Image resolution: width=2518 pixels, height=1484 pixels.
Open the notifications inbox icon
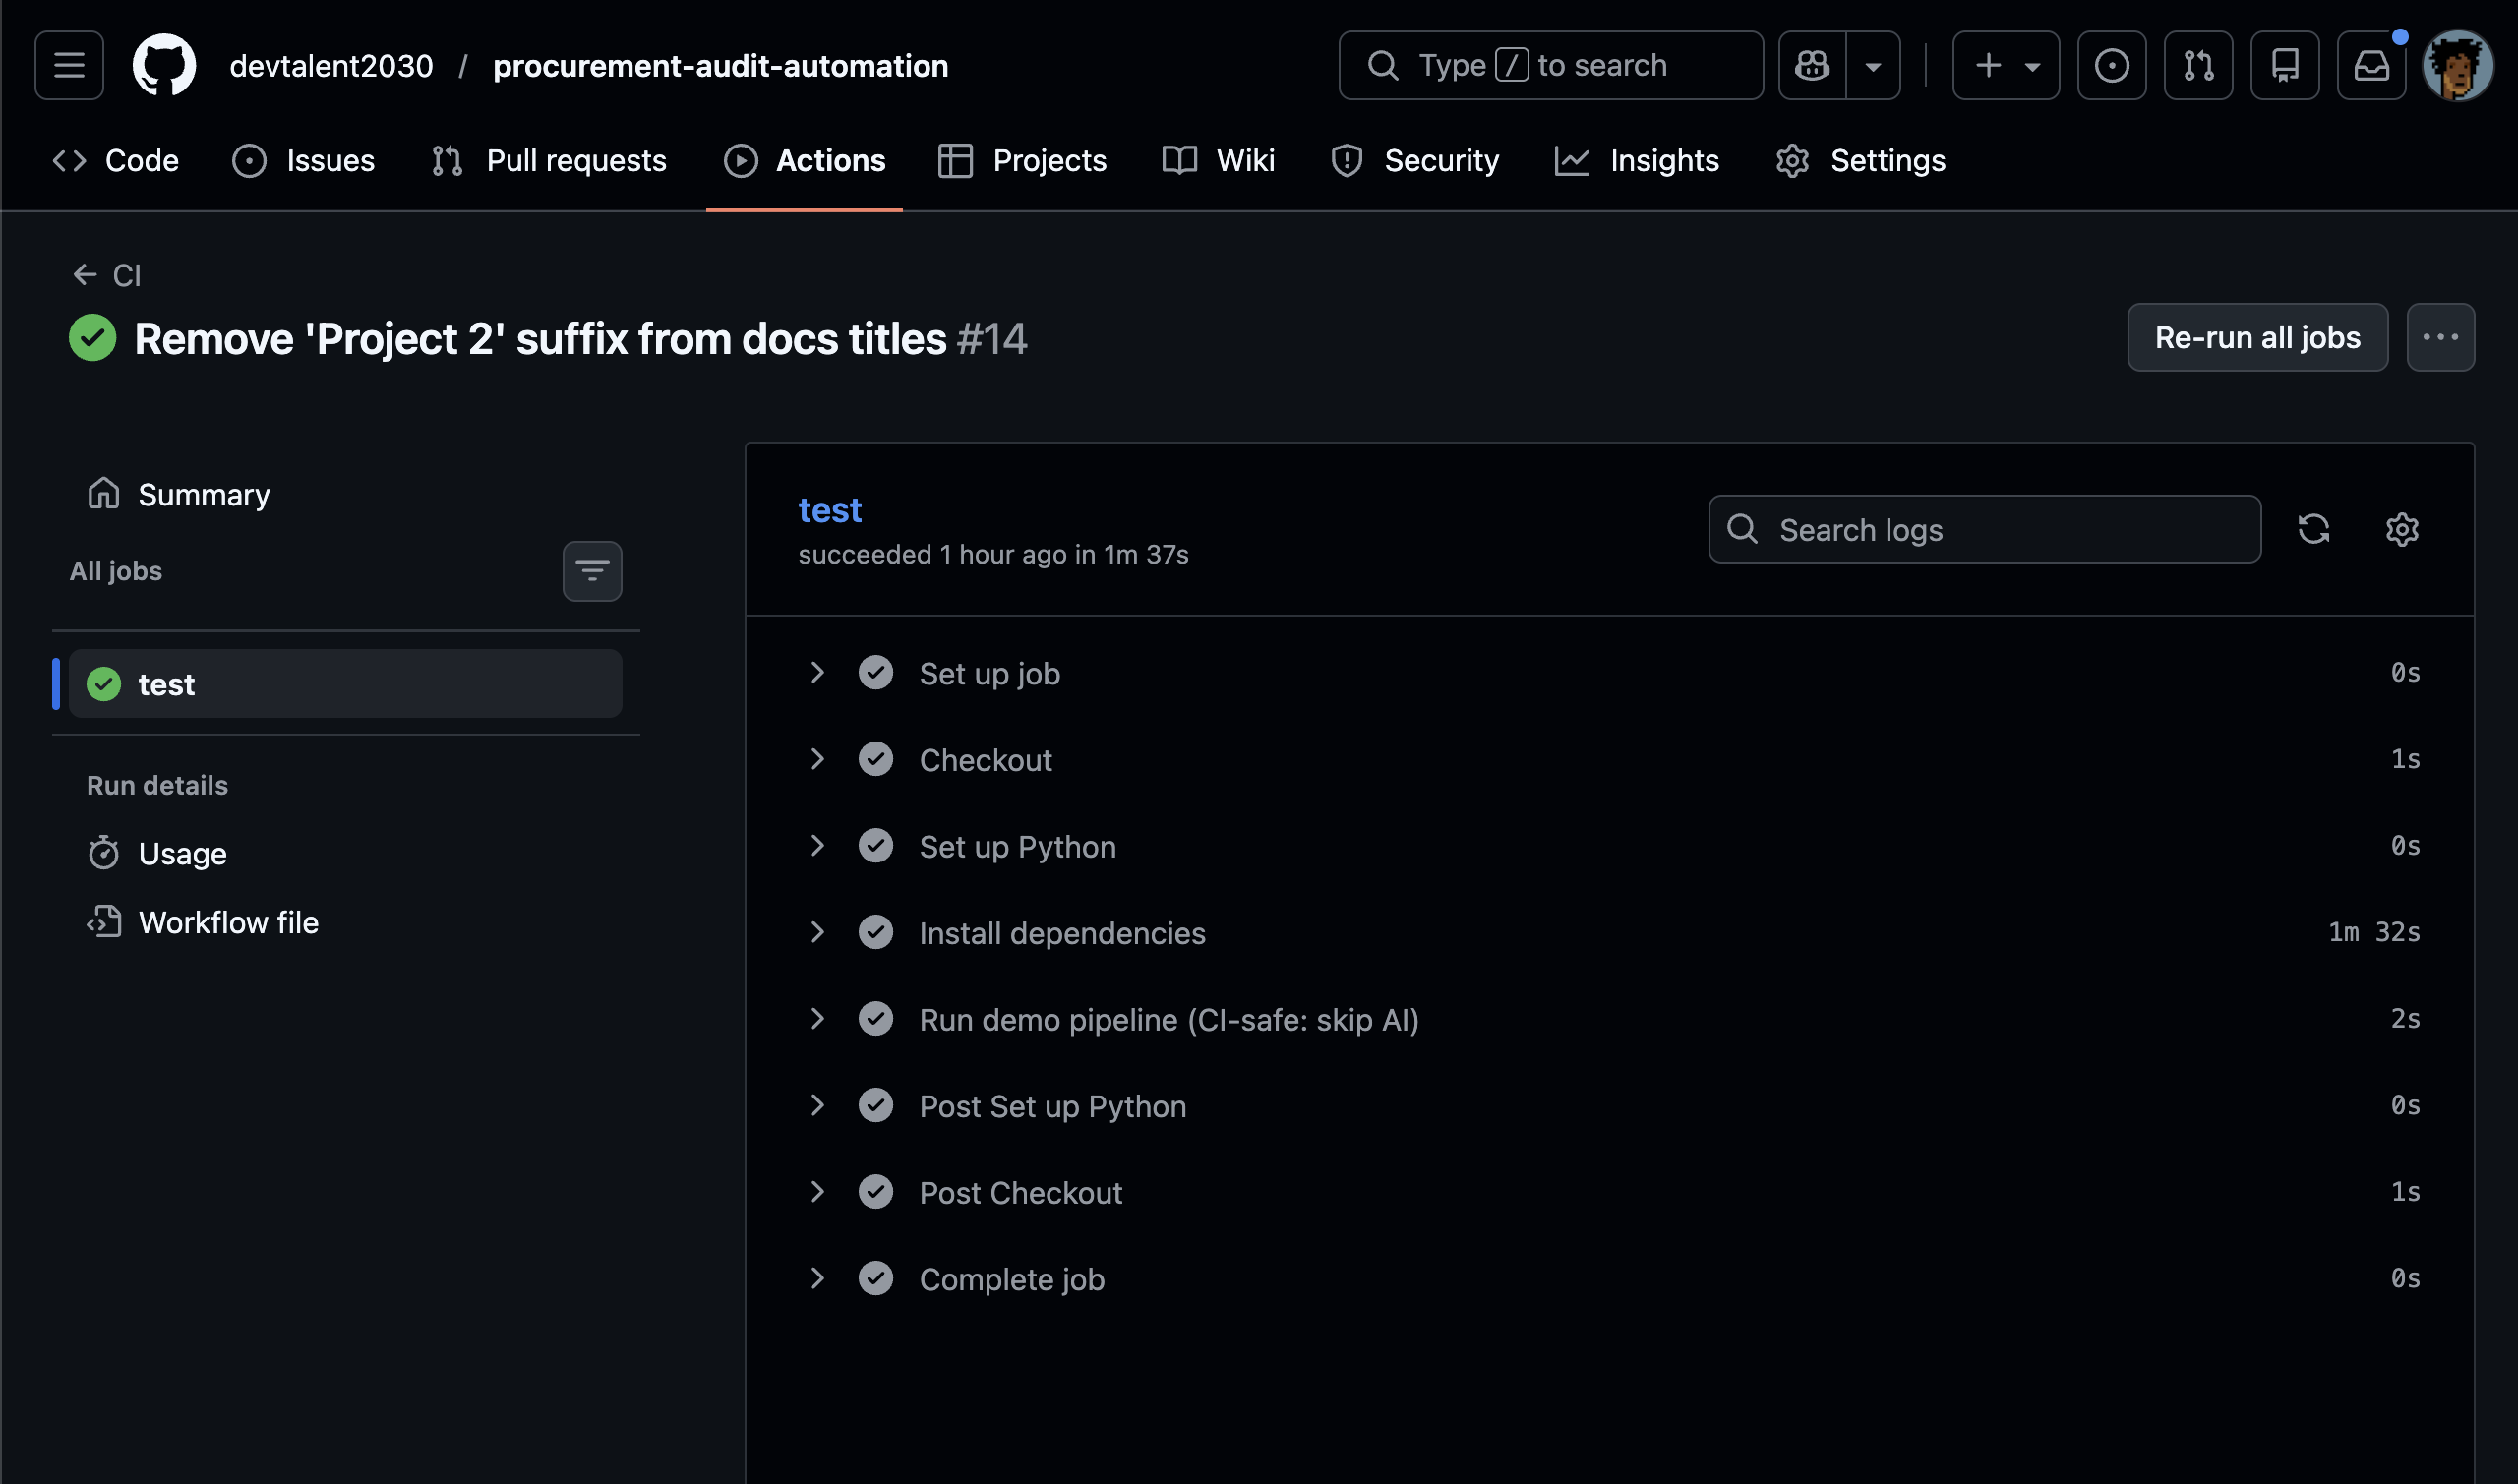(2371, 66)
